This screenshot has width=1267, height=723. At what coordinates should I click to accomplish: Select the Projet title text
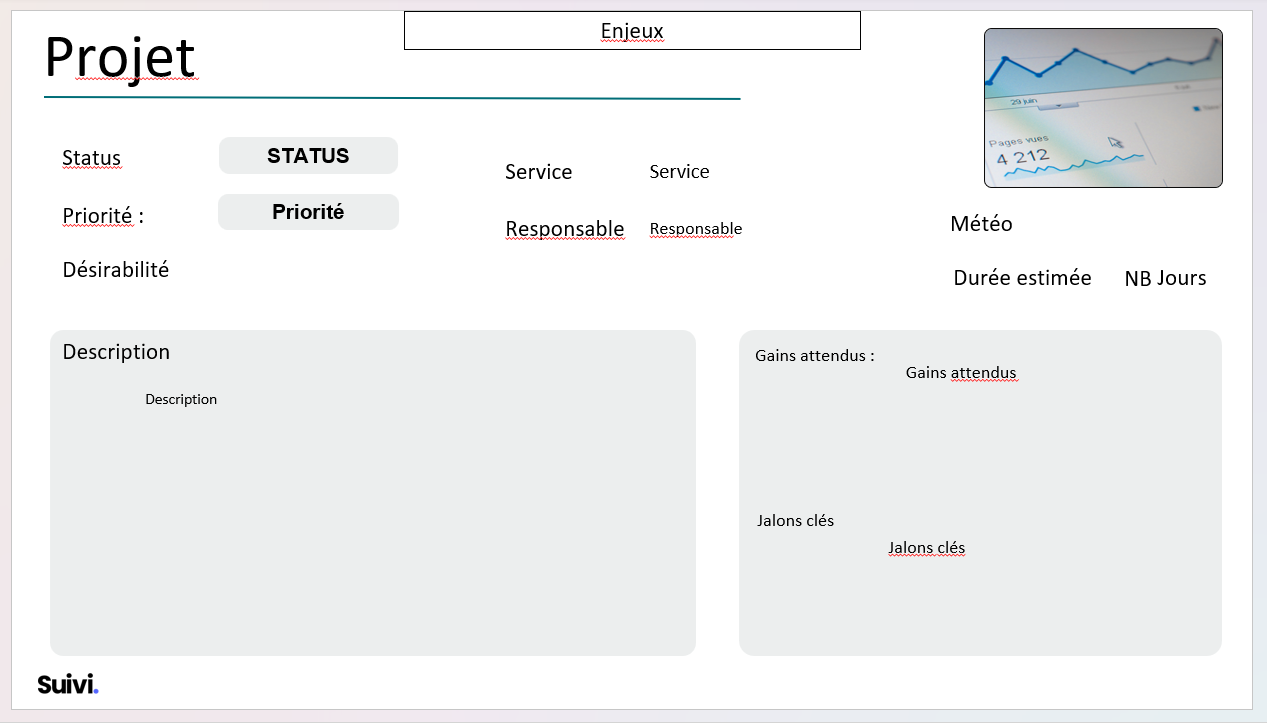[x=120, y=57]
